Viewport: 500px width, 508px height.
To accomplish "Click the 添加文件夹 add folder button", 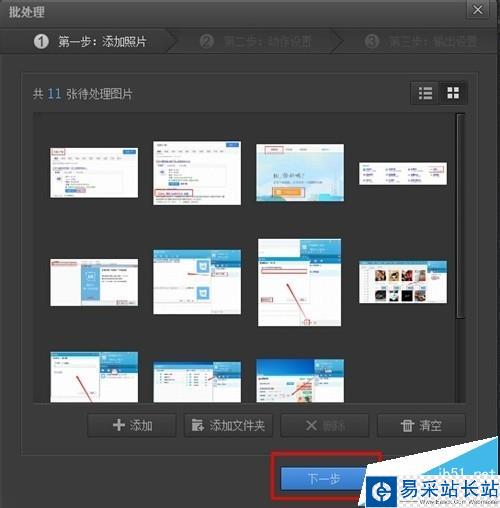I will pos(228,425).
